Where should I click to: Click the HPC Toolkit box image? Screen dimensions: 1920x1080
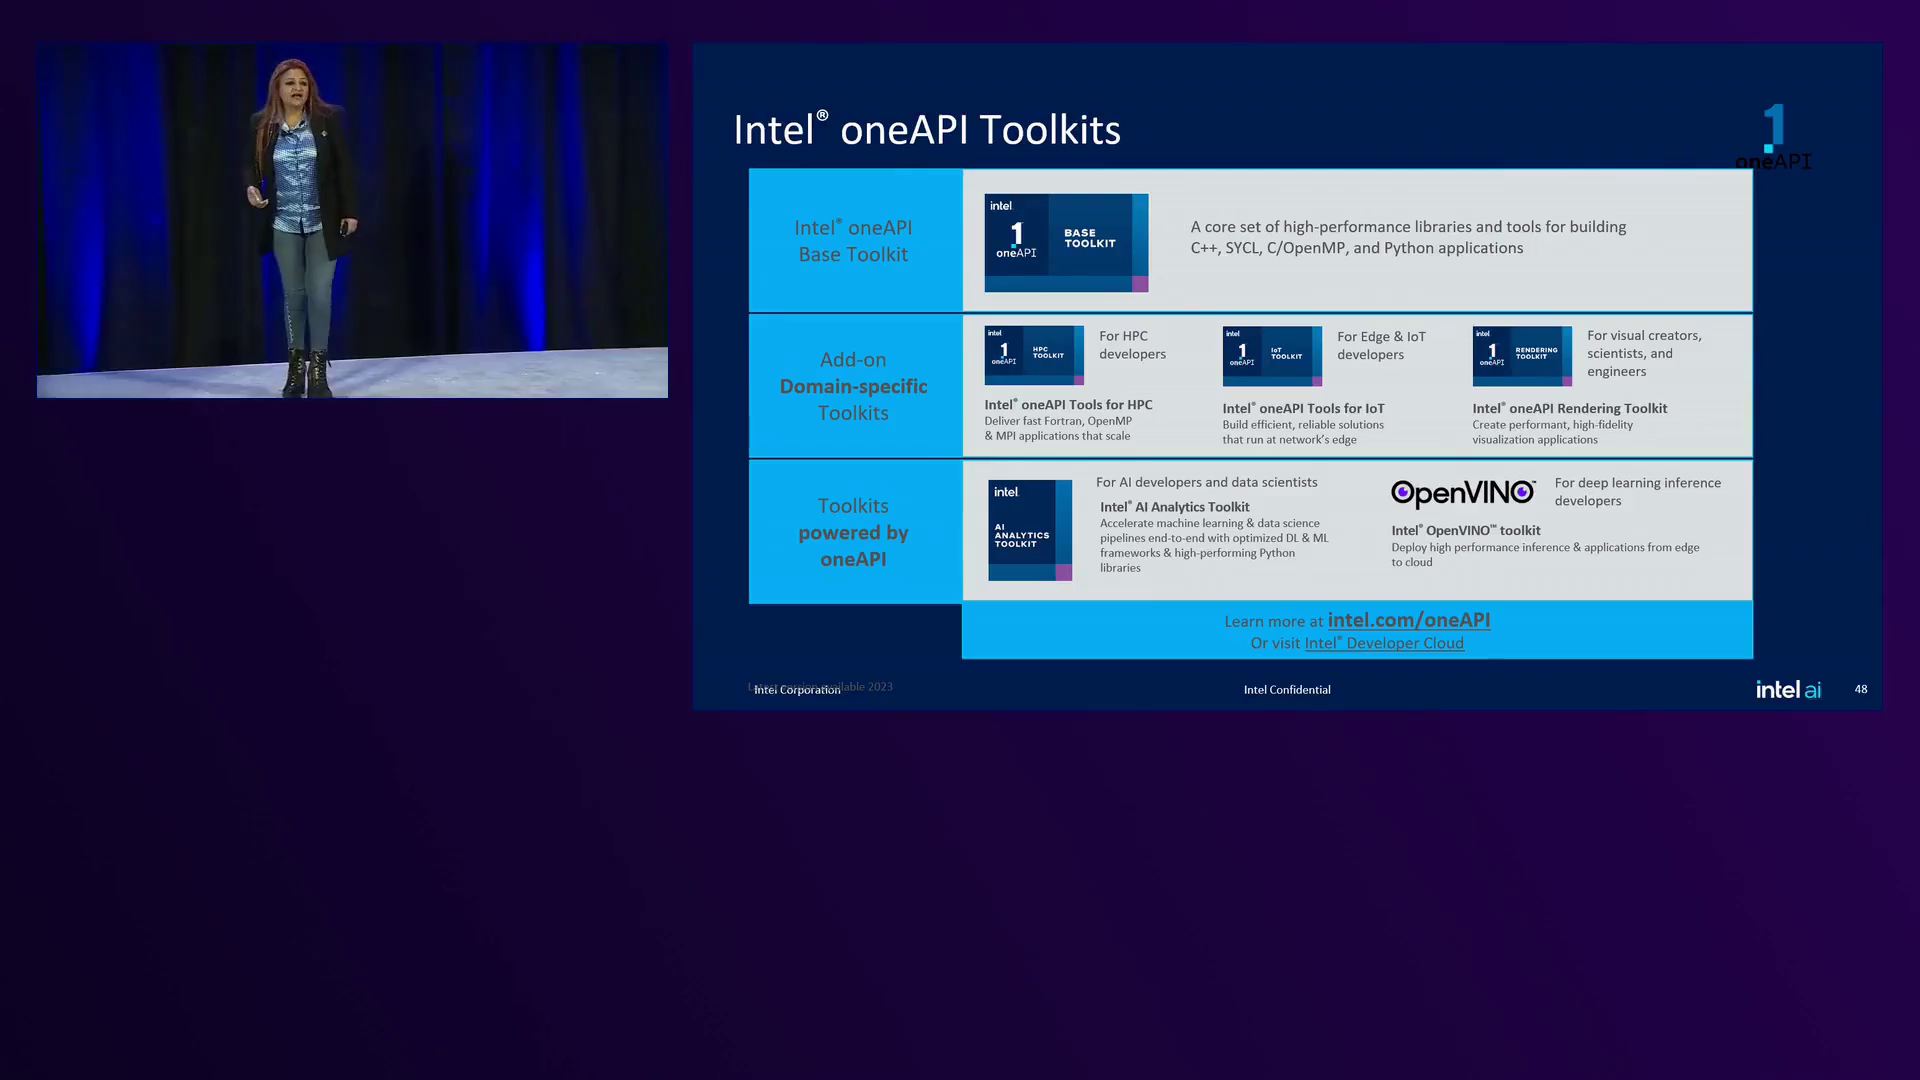click(x=1034, y=356)
